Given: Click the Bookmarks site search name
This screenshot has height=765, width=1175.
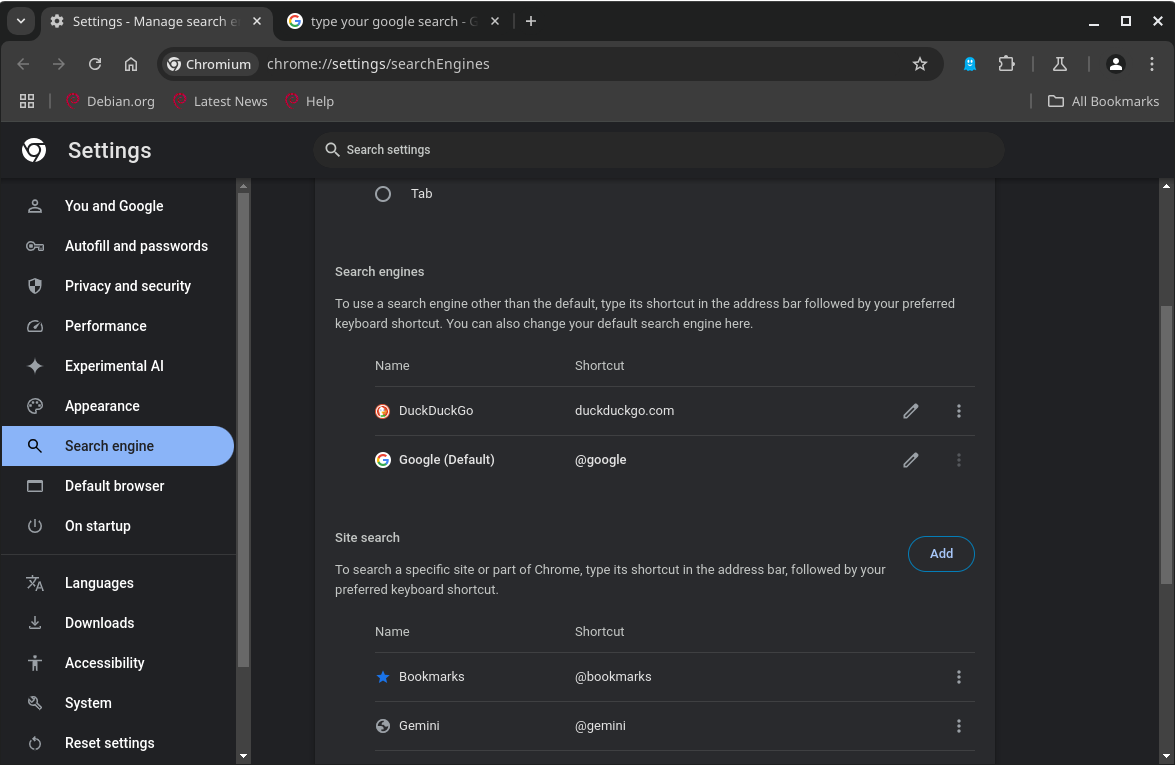Looking at the screenshot, I should 432,677.
